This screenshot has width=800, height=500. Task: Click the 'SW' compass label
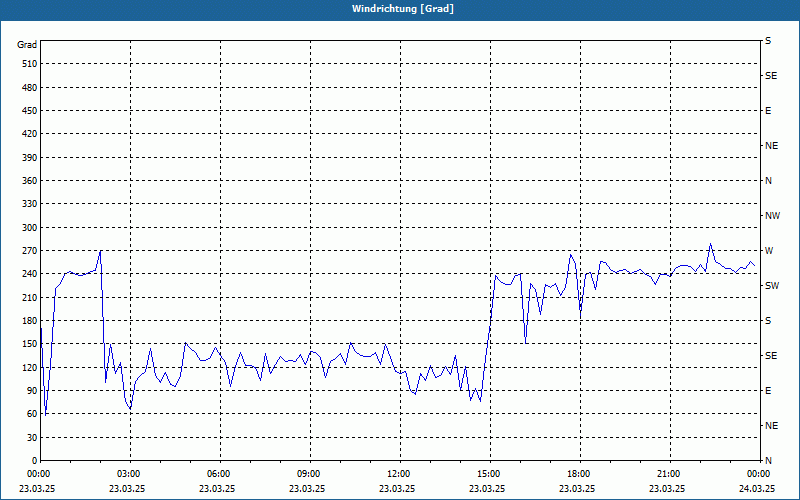point(772,286)
